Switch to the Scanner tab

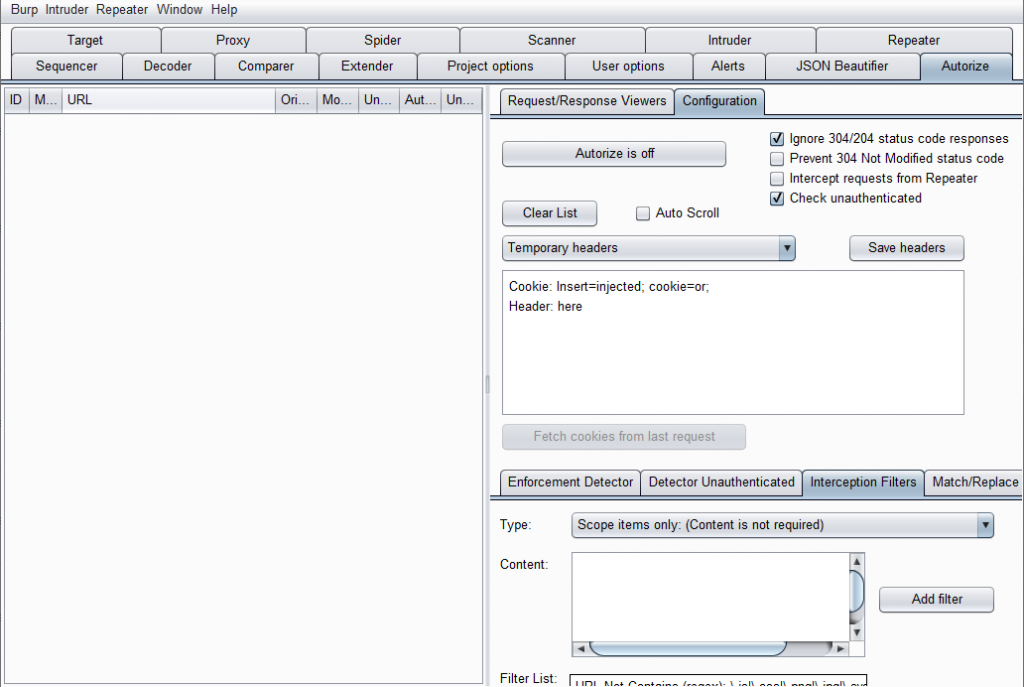pyautogui.click(x=552, y=40)
